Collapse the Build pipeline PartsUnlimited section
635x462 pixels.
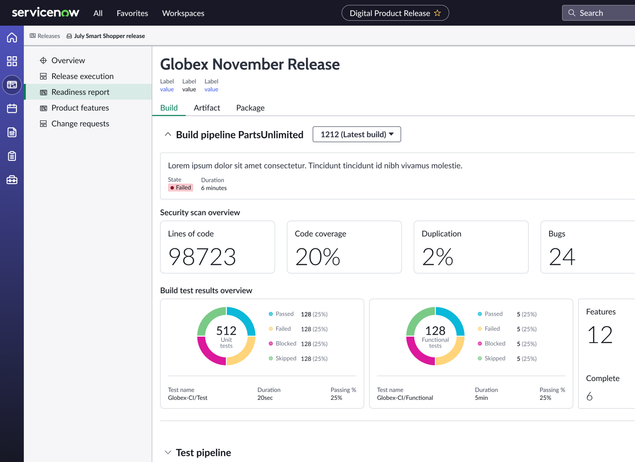[168, 134]
